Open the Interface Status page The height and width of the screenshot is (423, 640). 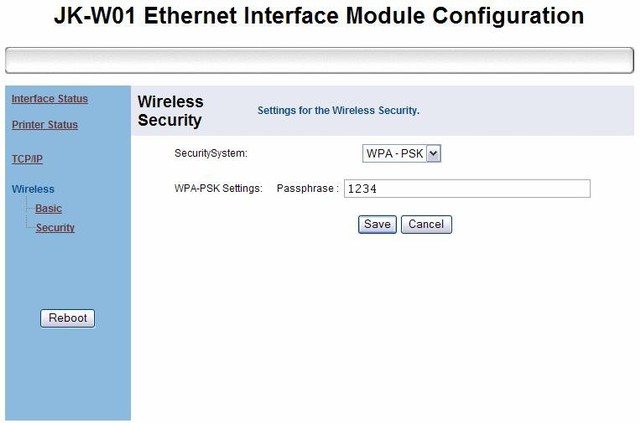pyautogui.click(x=49, y=99)
